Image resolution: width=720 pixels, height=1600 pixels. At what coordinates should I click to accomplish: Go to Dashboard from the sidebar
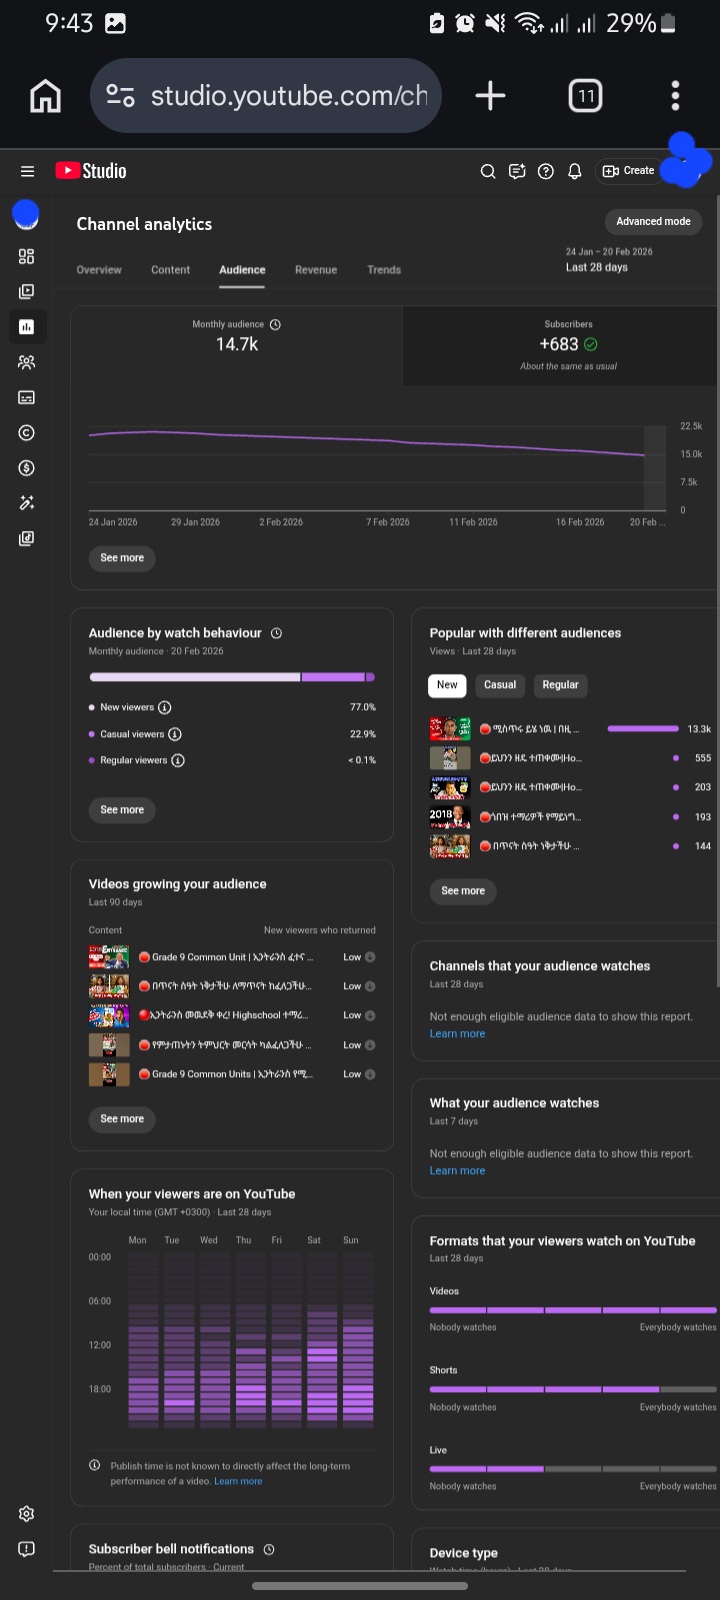point(27,256)
